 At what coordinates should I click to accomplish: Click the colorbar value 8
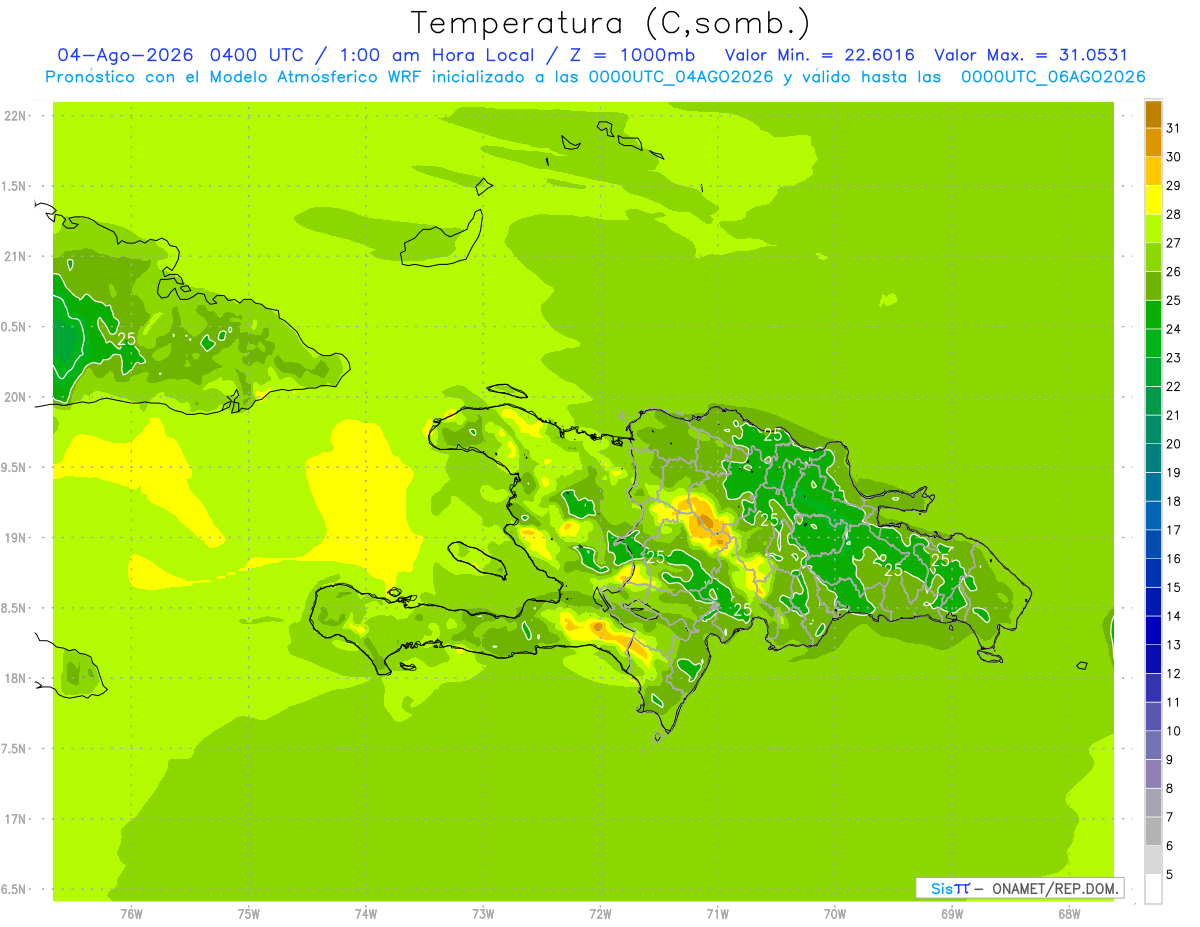pyautogui.click(x=1170, y=789)
